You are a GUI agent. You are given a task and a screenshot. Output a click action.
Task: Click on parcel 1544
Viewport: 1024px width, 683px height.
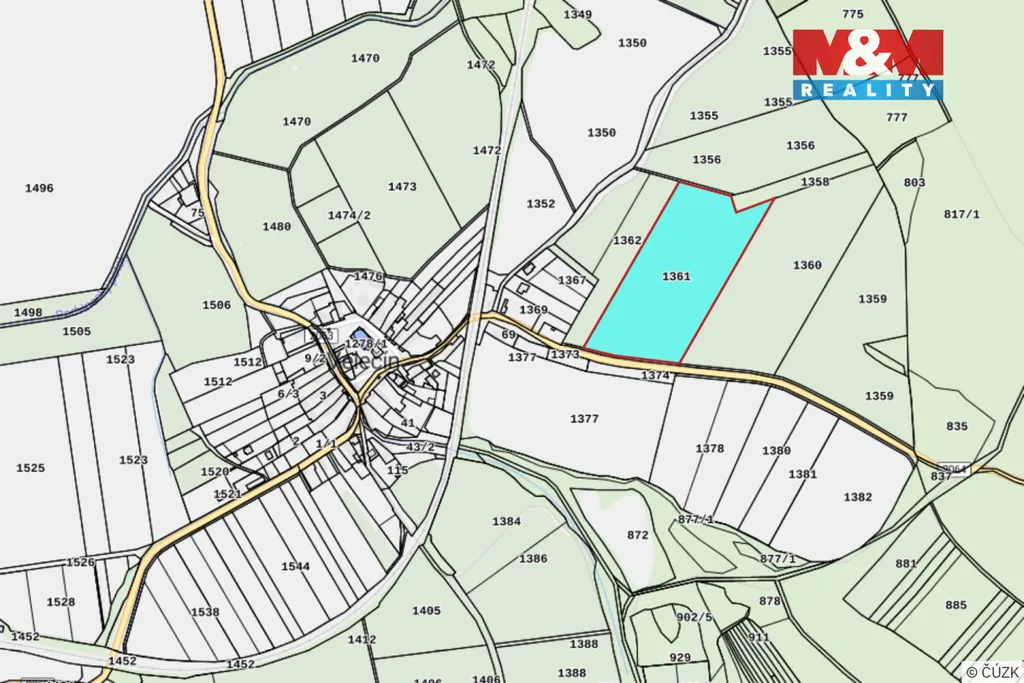[x=295, y=566]
